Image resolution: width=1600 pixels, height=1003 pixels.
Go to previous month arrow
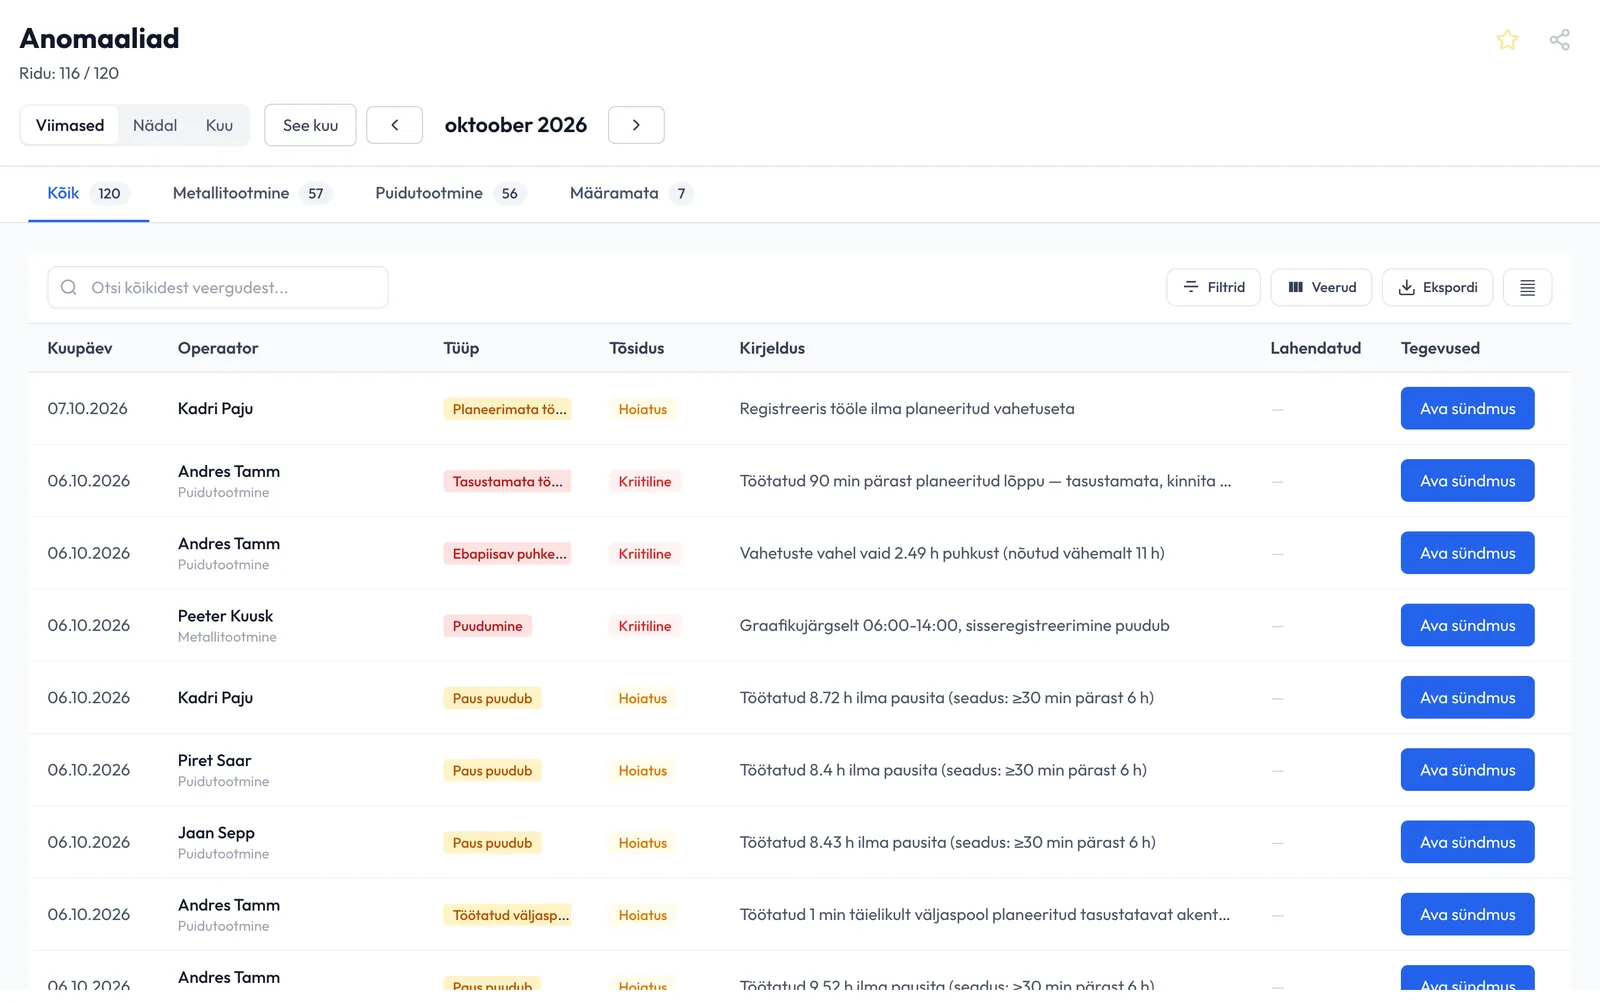pos(395,125)
